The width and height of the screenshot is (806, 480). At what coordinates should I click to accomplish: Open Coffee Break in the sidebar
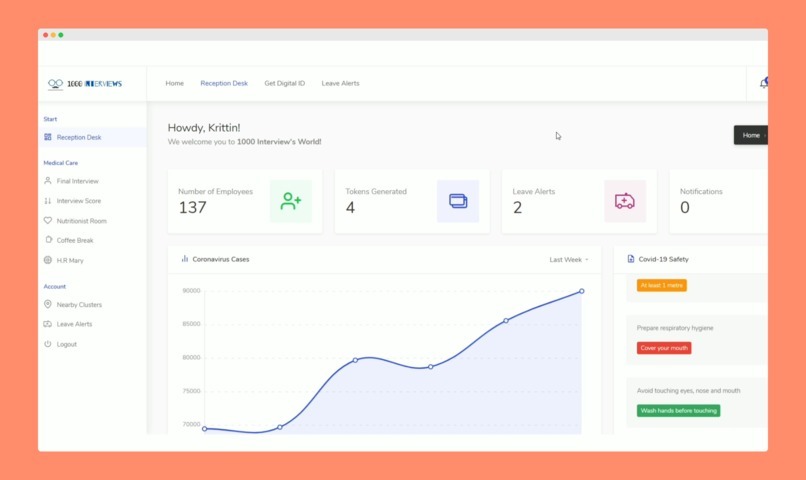tap(75, 241)
